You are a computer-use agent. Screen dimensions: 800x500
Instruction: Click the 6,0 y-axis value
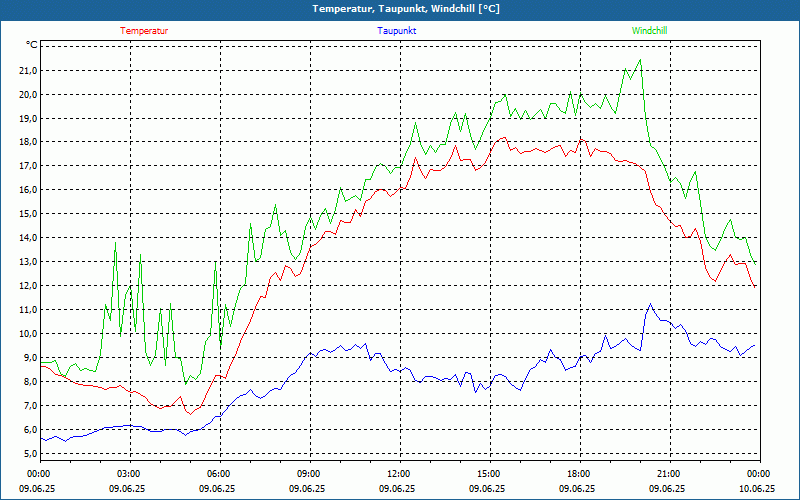(30, 430)
